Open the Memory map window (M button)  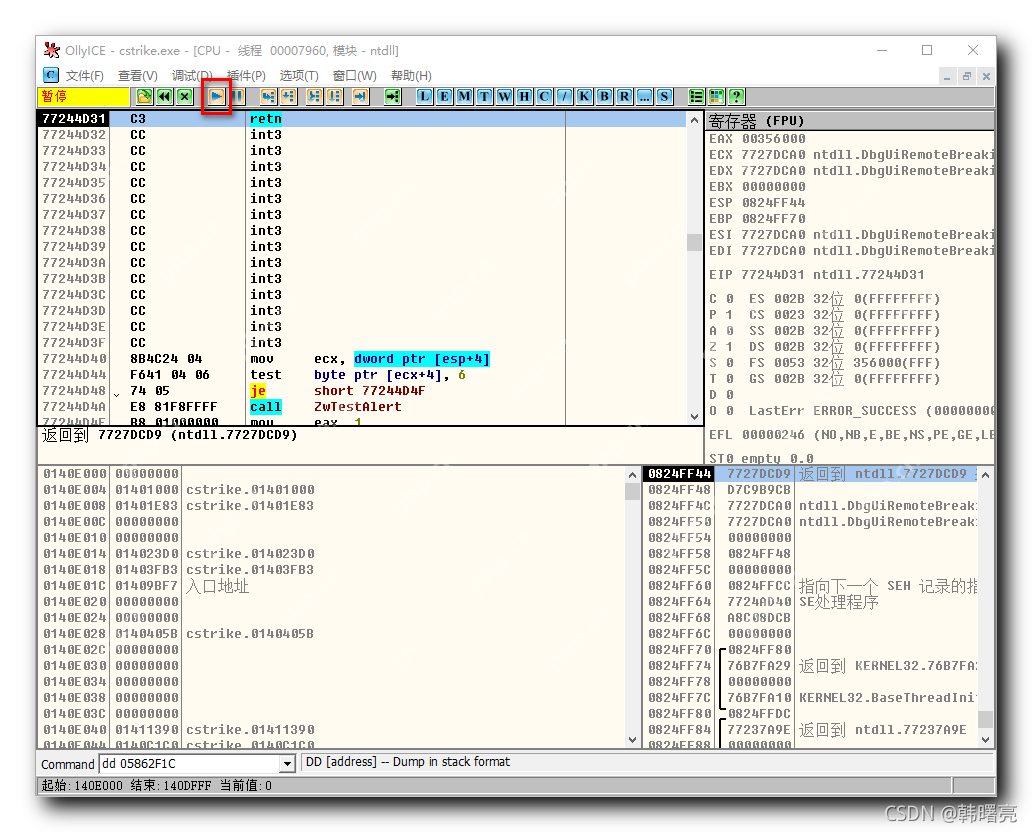coord(464,97)
